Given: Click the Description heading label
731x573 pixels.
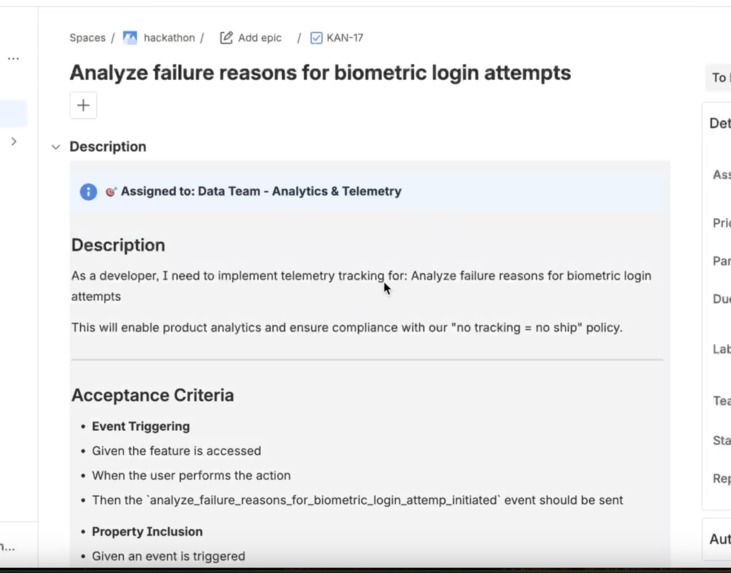Looking at the screenshot, I should [108, 147].
